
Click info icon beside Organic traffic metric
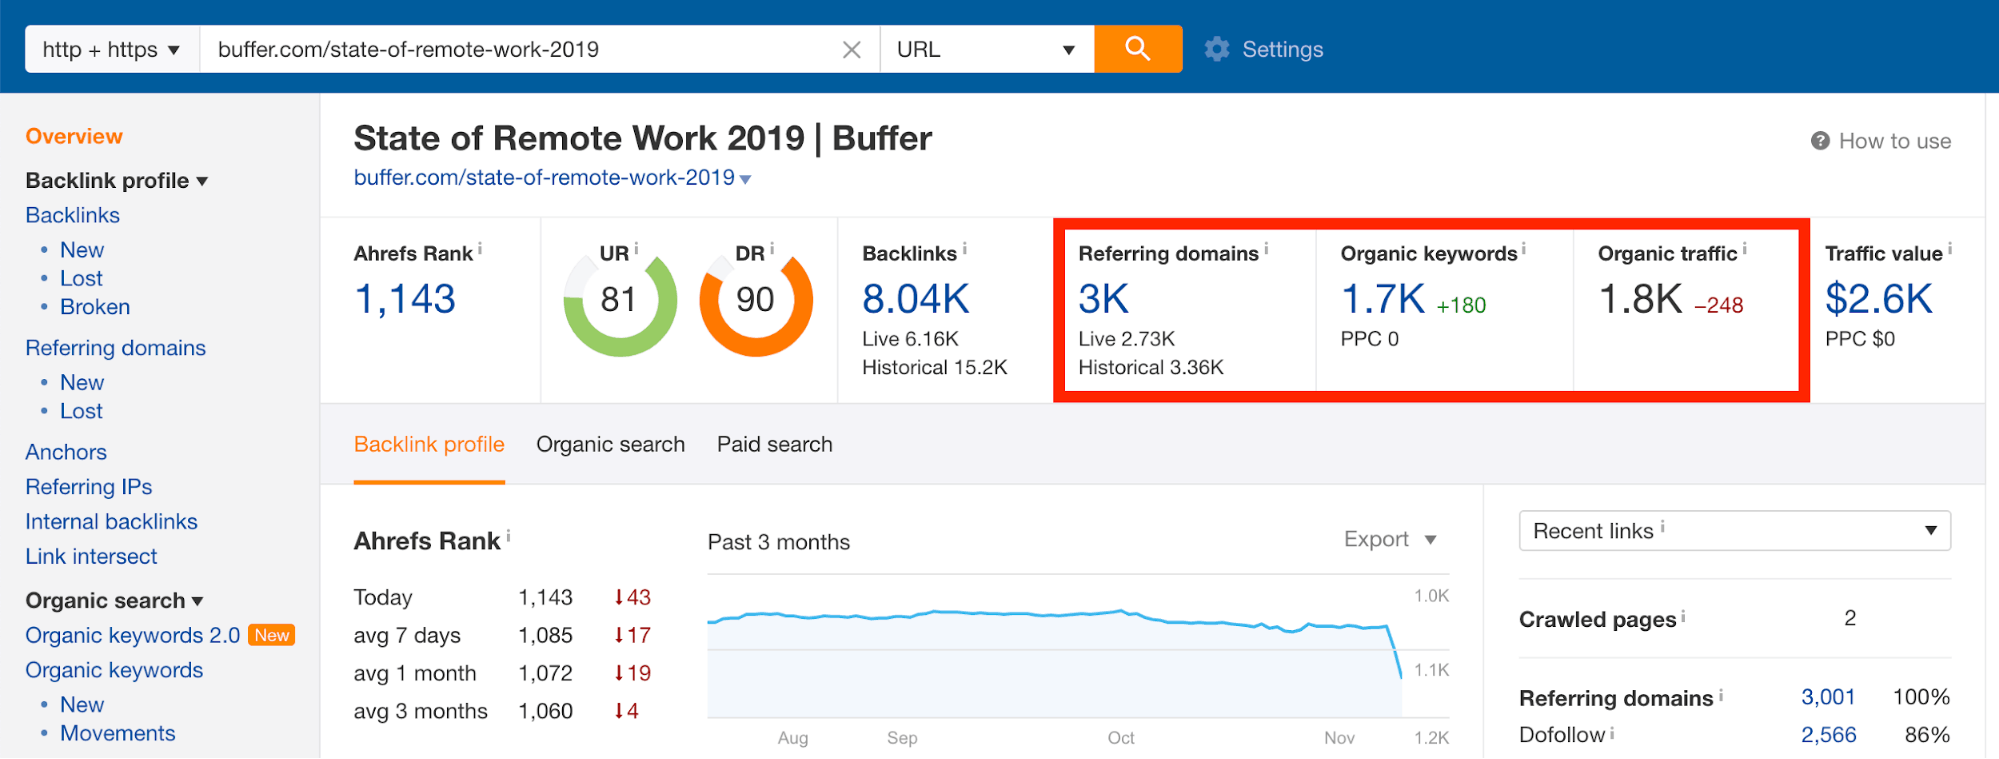pos(1745,248)
